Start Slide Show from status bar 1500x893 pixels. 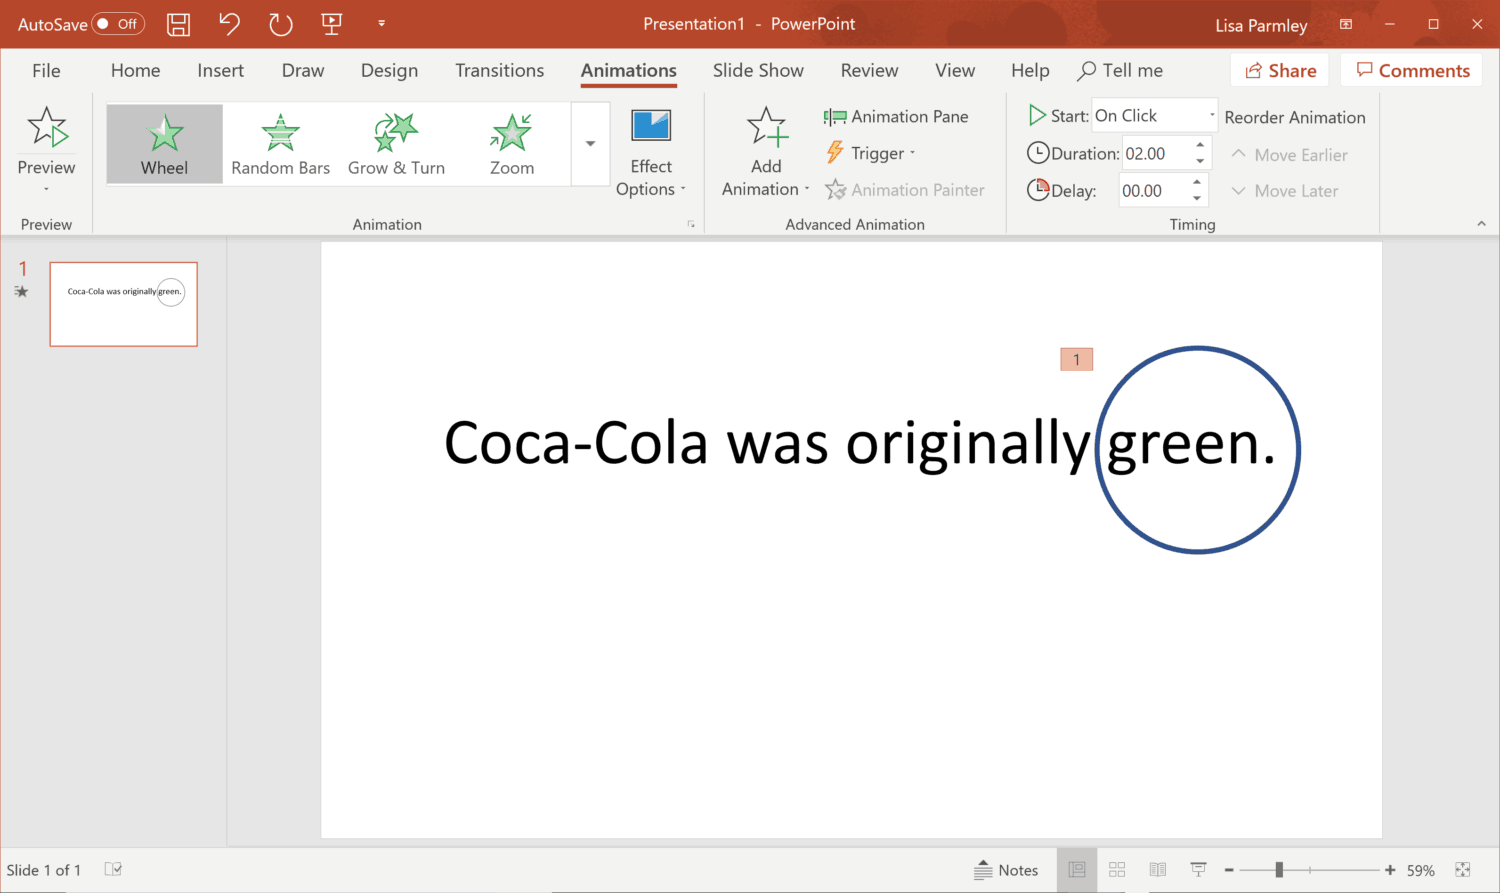point(1198,870)
